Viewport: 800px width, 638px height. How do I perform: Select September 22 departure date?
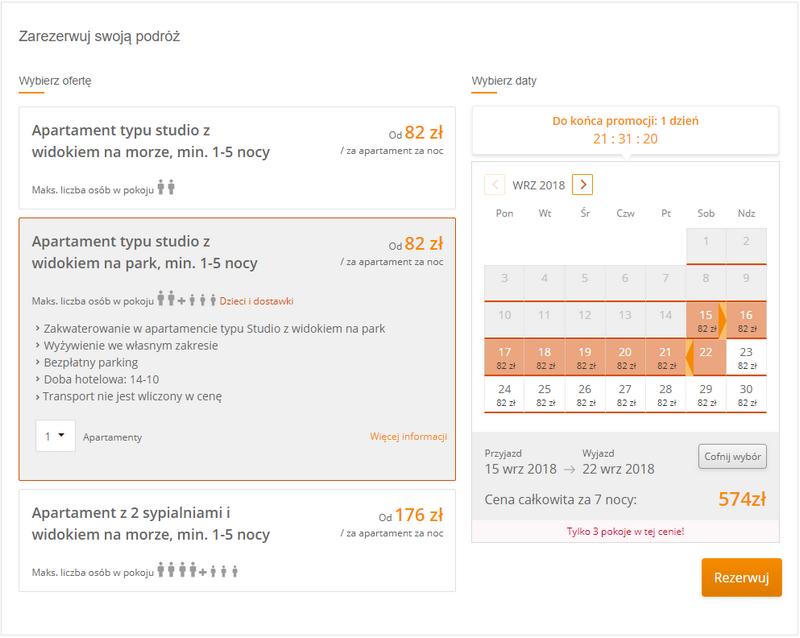[x=706, y=357]
